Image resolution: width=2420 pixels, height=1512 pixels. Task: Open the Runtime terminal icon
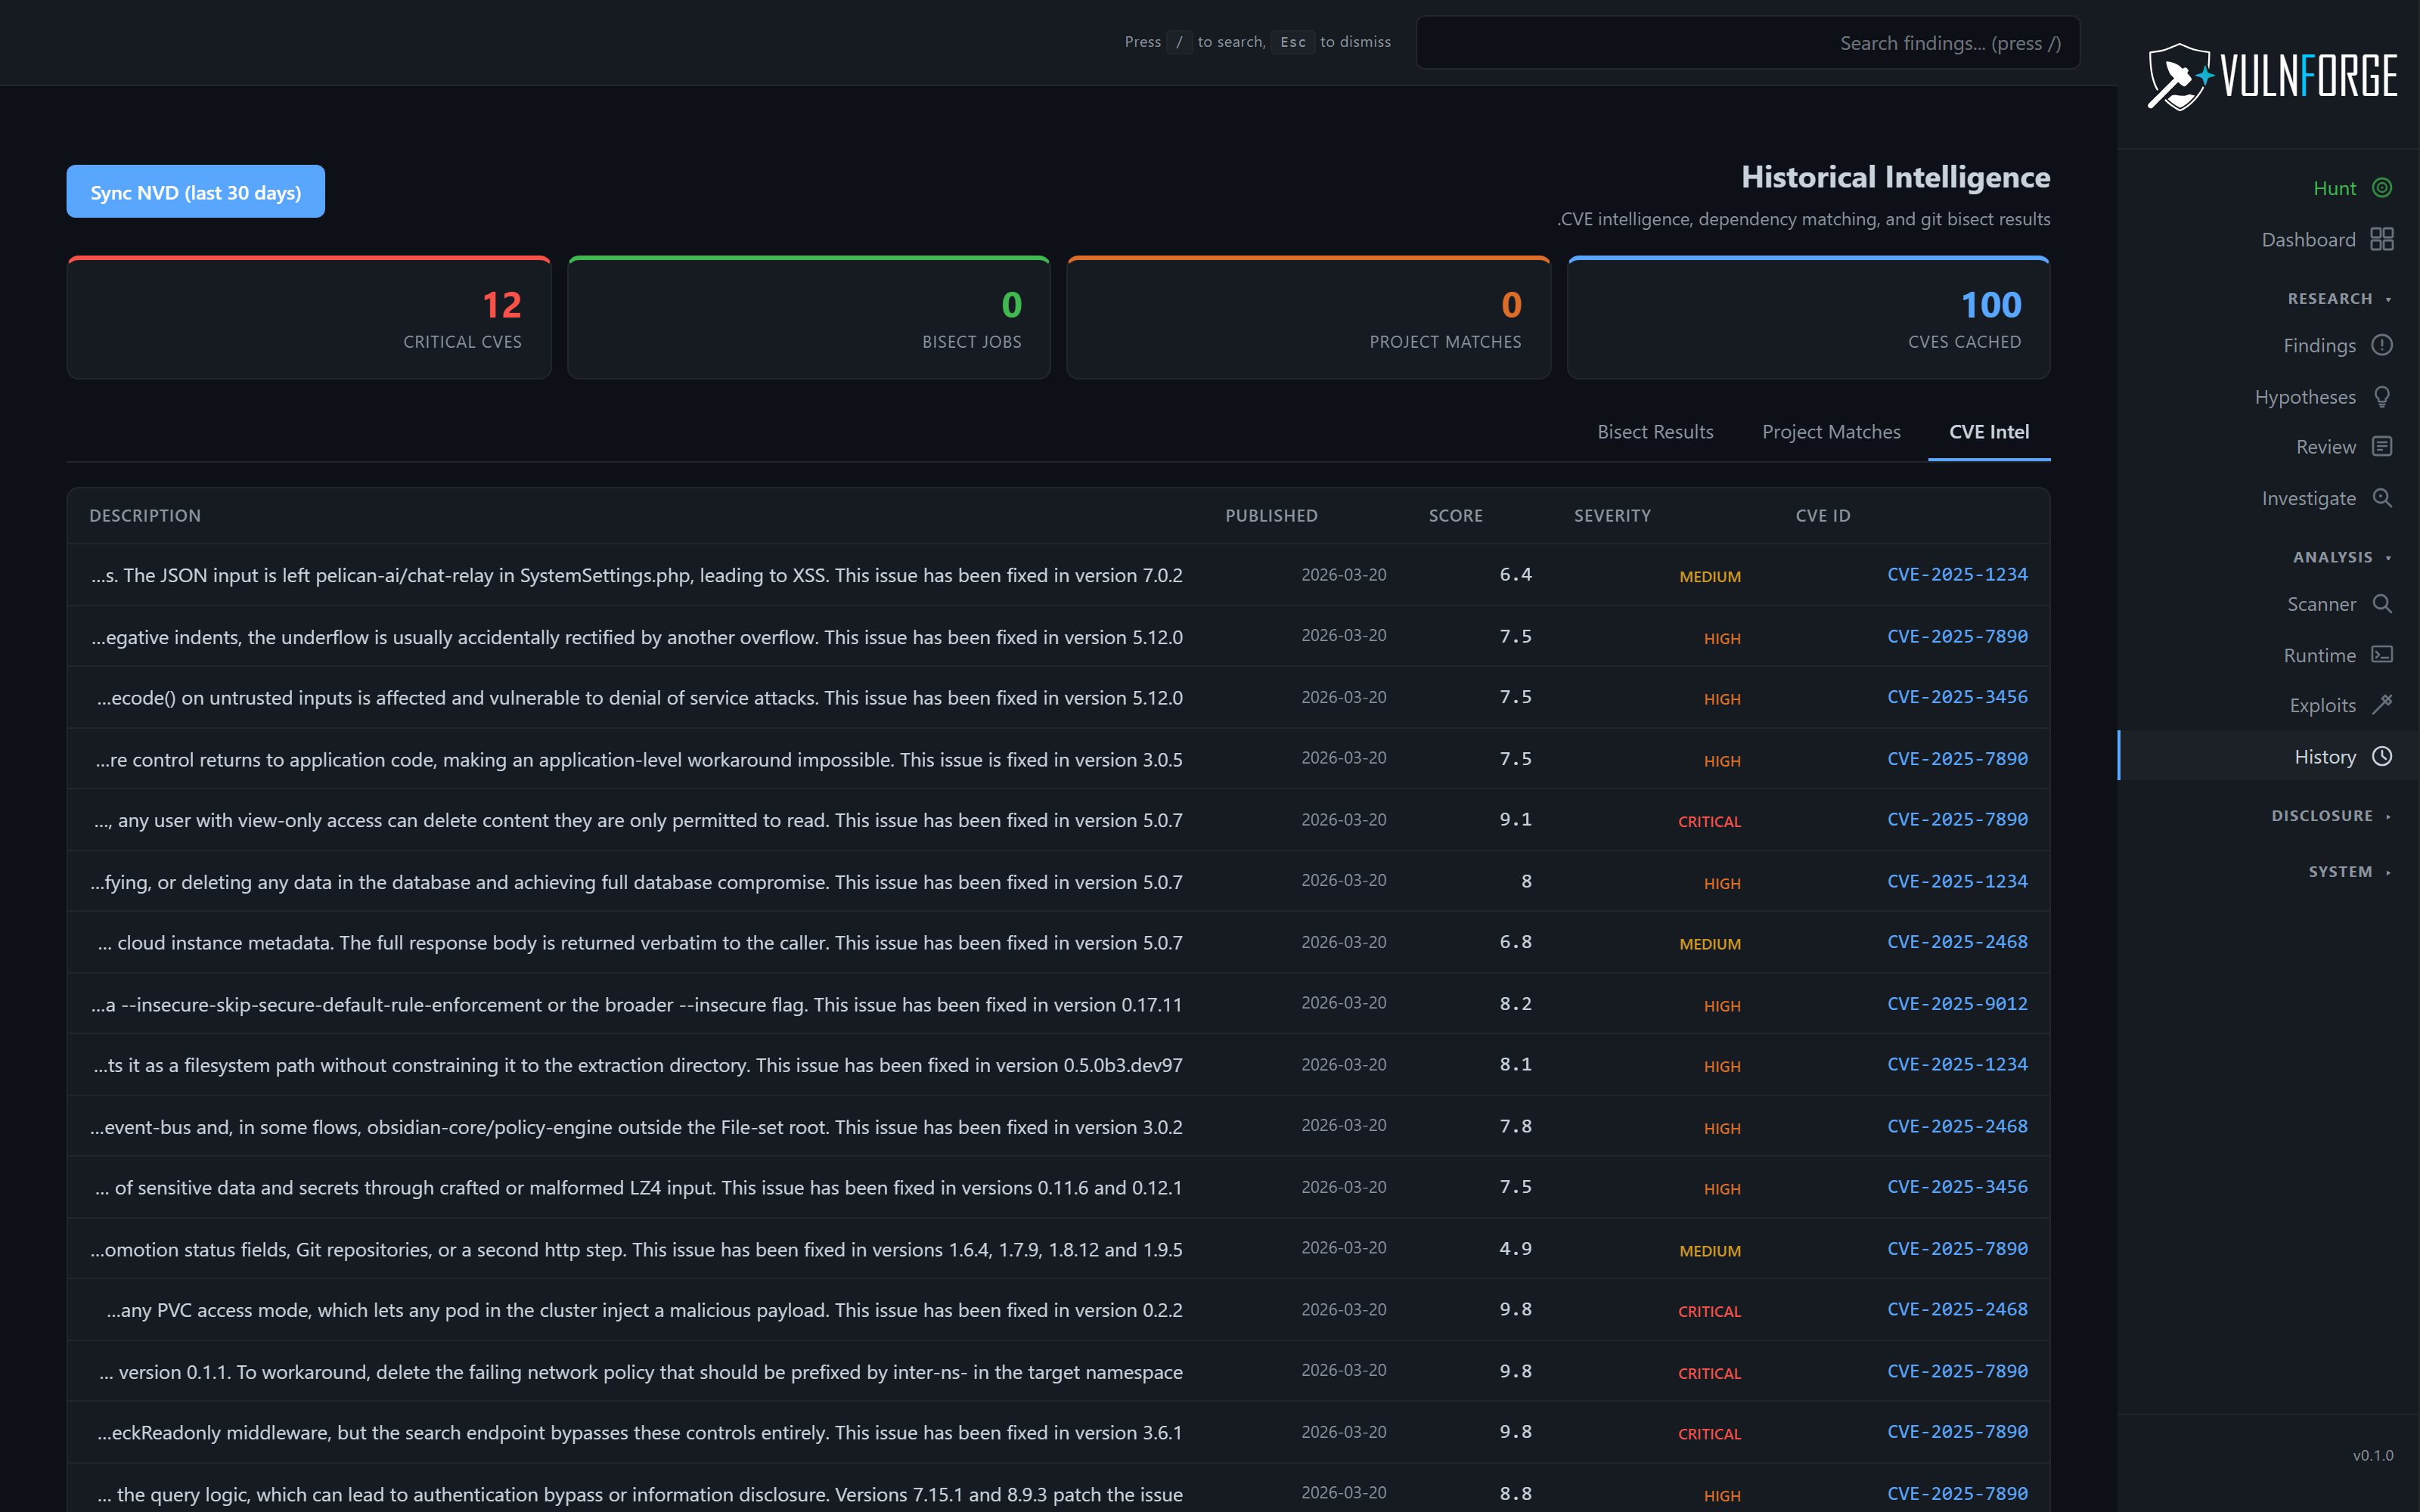pos(2383,654)
